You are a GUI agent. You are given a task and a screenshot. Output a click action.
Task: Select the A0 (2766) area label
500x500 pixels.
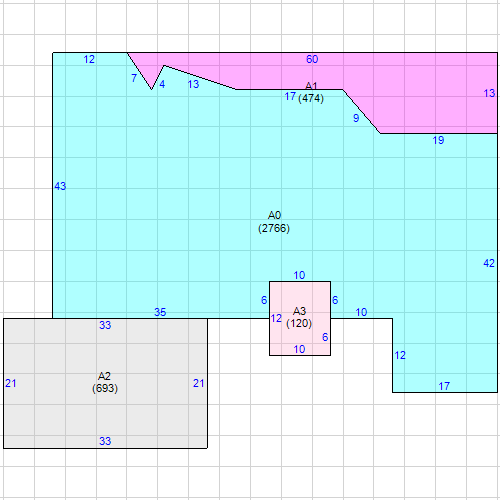point(274,222)
